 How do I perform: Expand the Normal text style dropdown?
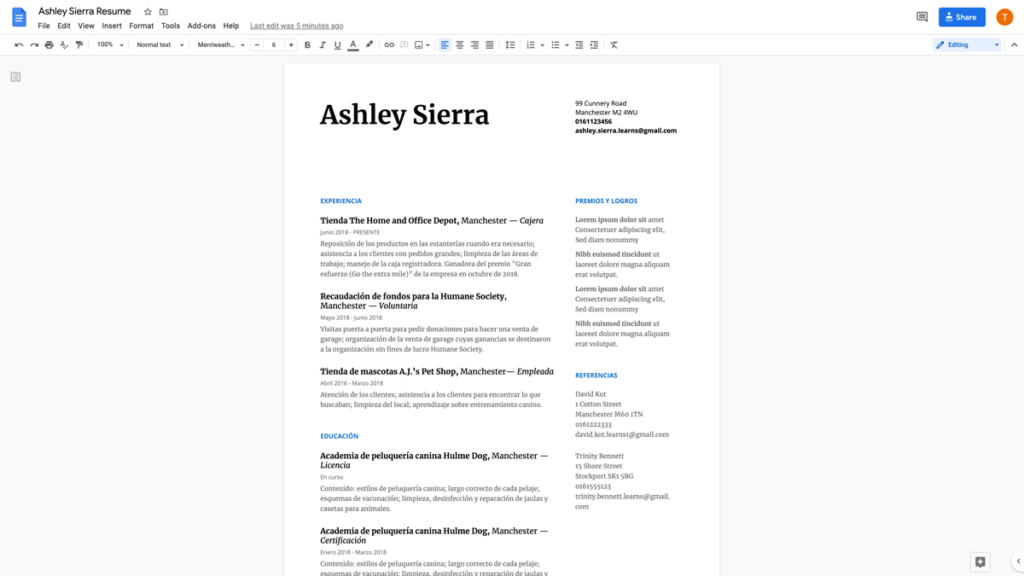coord(160,45)
